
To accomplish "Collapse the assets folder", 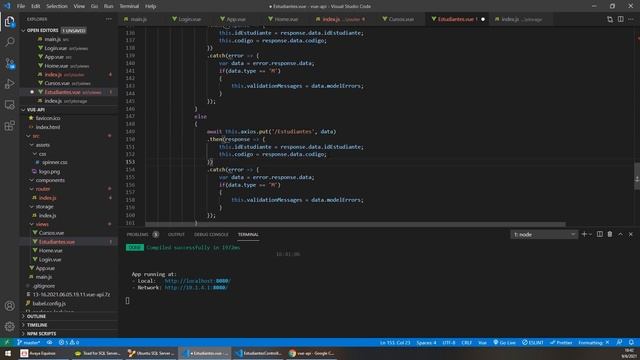I will [x=42, y=145].
